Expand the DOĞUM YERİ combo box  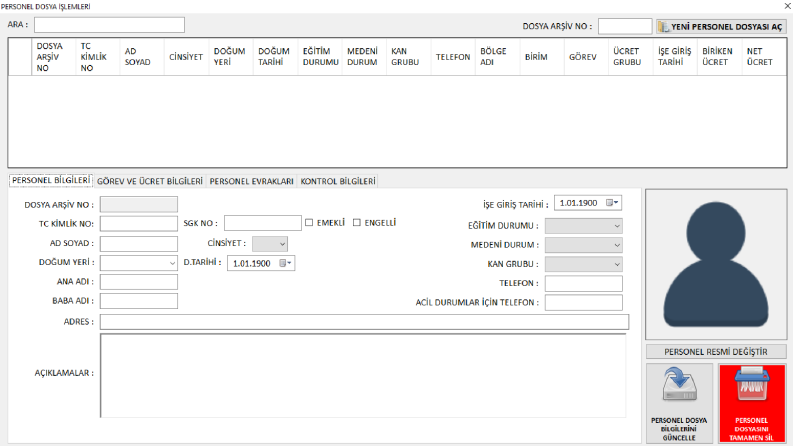[x=139, y=263]
